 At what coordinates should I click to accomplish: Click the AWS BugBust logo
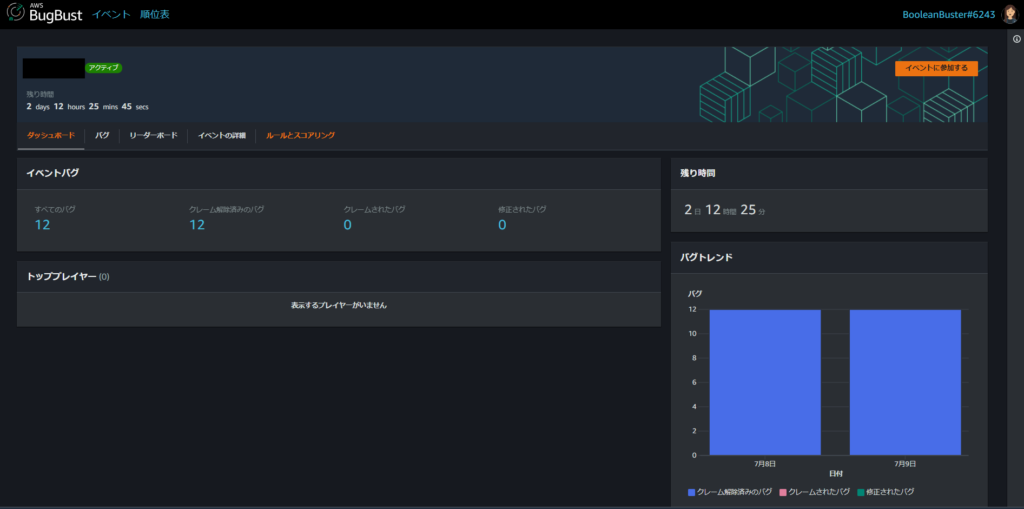[44, 14]
